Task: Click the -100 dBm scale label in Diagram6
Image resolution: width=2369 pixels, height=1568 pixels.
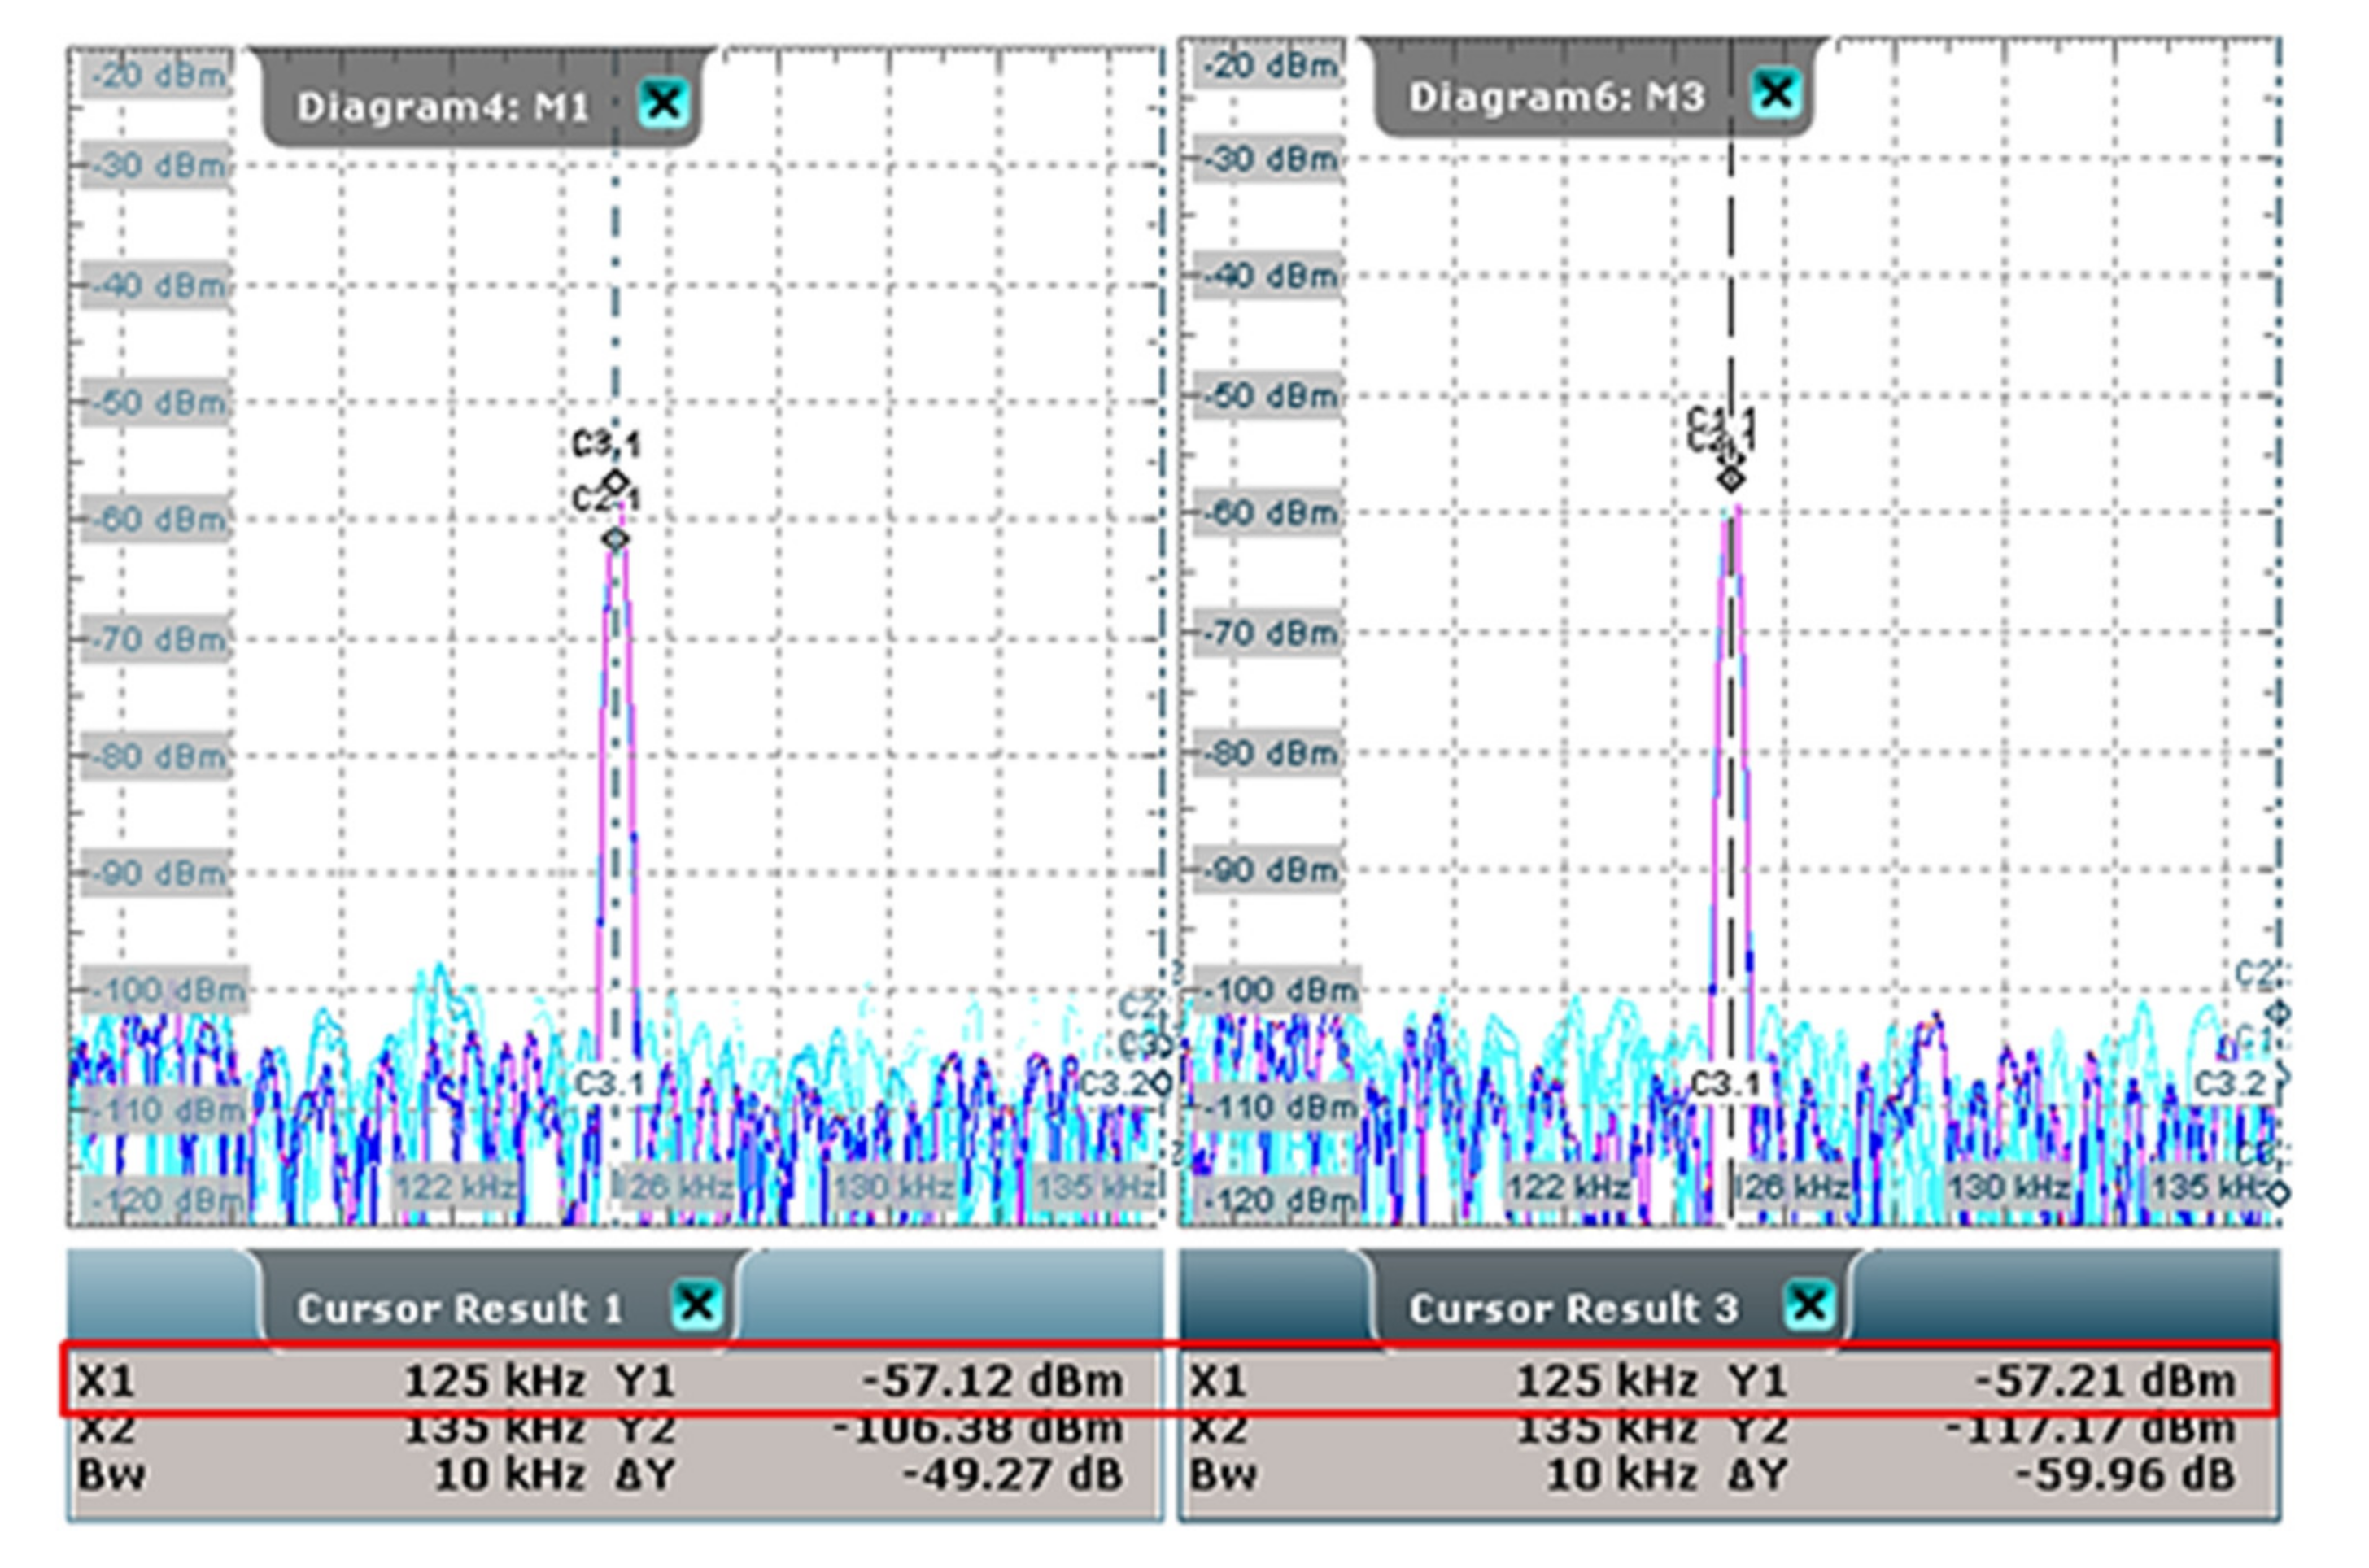Action: click(1278, 991)
